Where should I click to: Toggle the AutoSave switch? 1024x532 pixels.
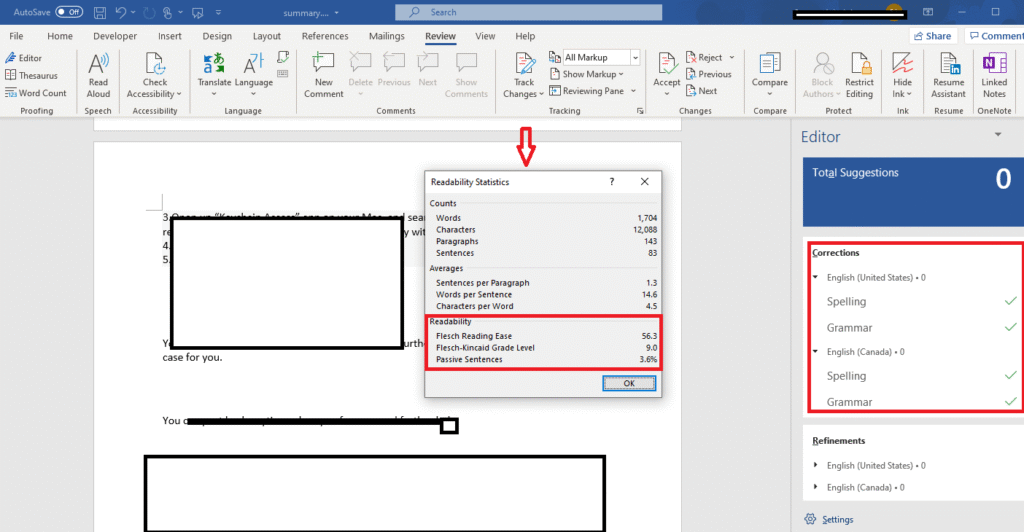(69, 12)
